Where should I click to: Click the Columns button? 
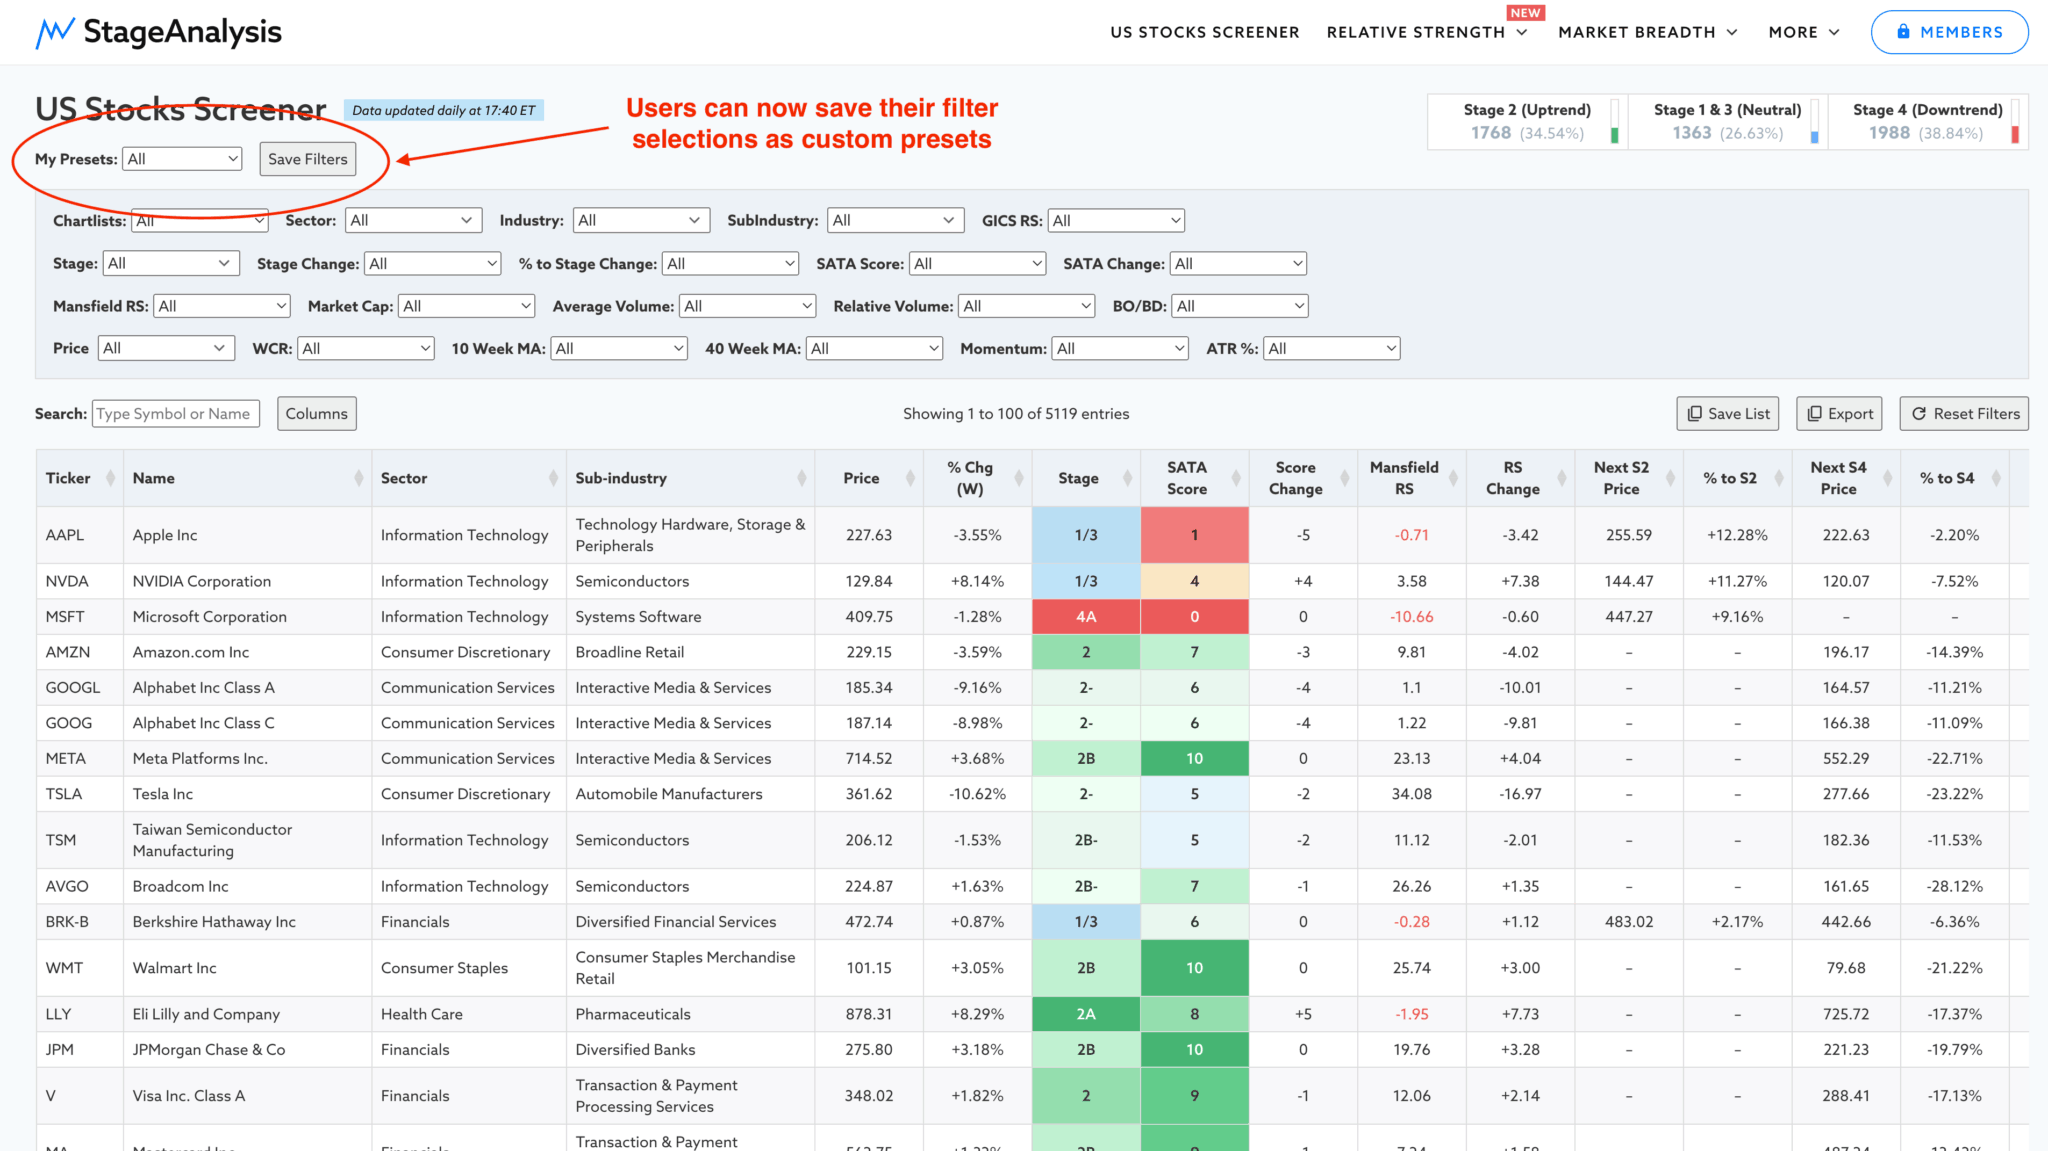(316, 414)
